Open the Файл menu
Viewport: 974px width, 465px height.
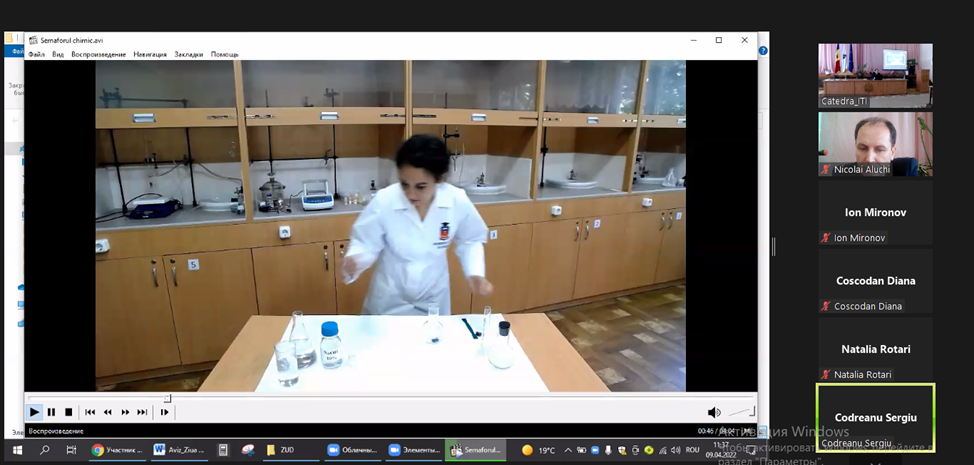coord(37,54)
